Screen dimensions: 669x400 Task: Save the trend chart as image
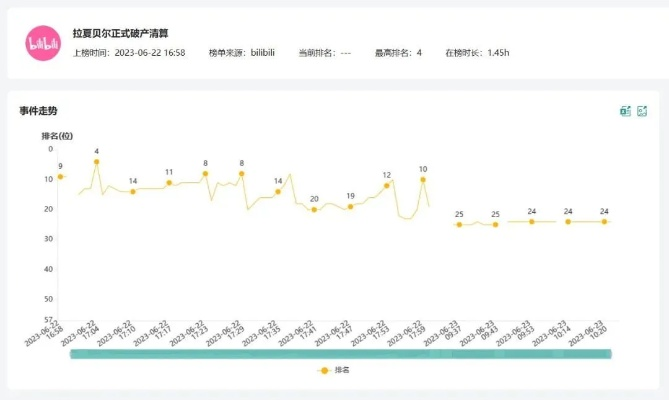[642, 111]
